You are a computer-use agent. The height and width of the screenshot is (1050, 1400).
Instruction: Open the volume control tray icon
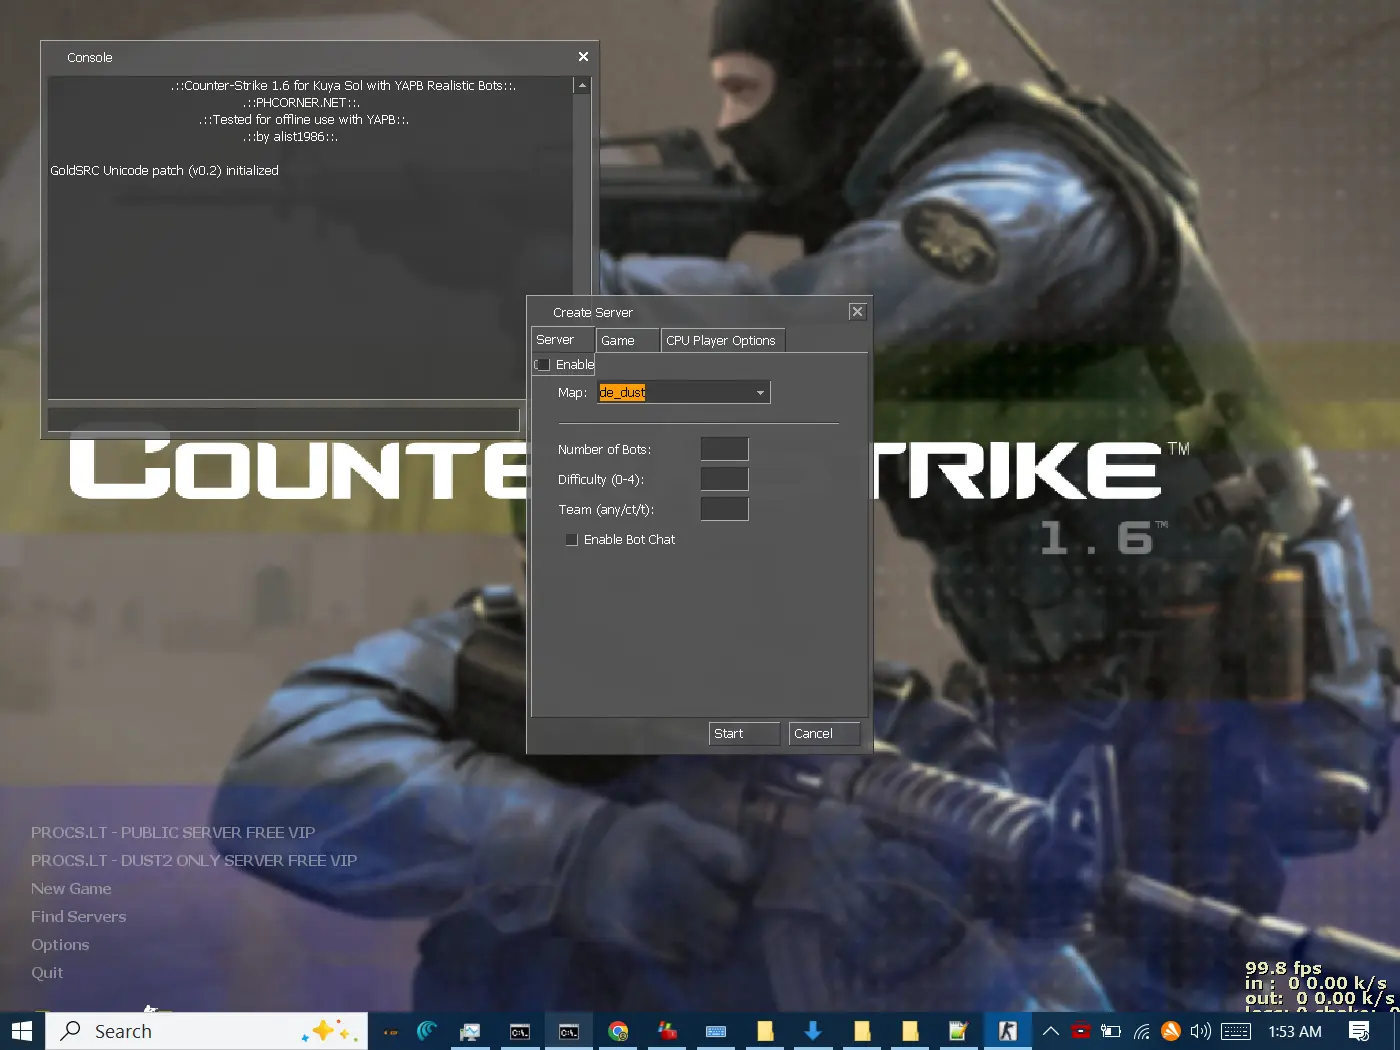pos(1200,1031)
